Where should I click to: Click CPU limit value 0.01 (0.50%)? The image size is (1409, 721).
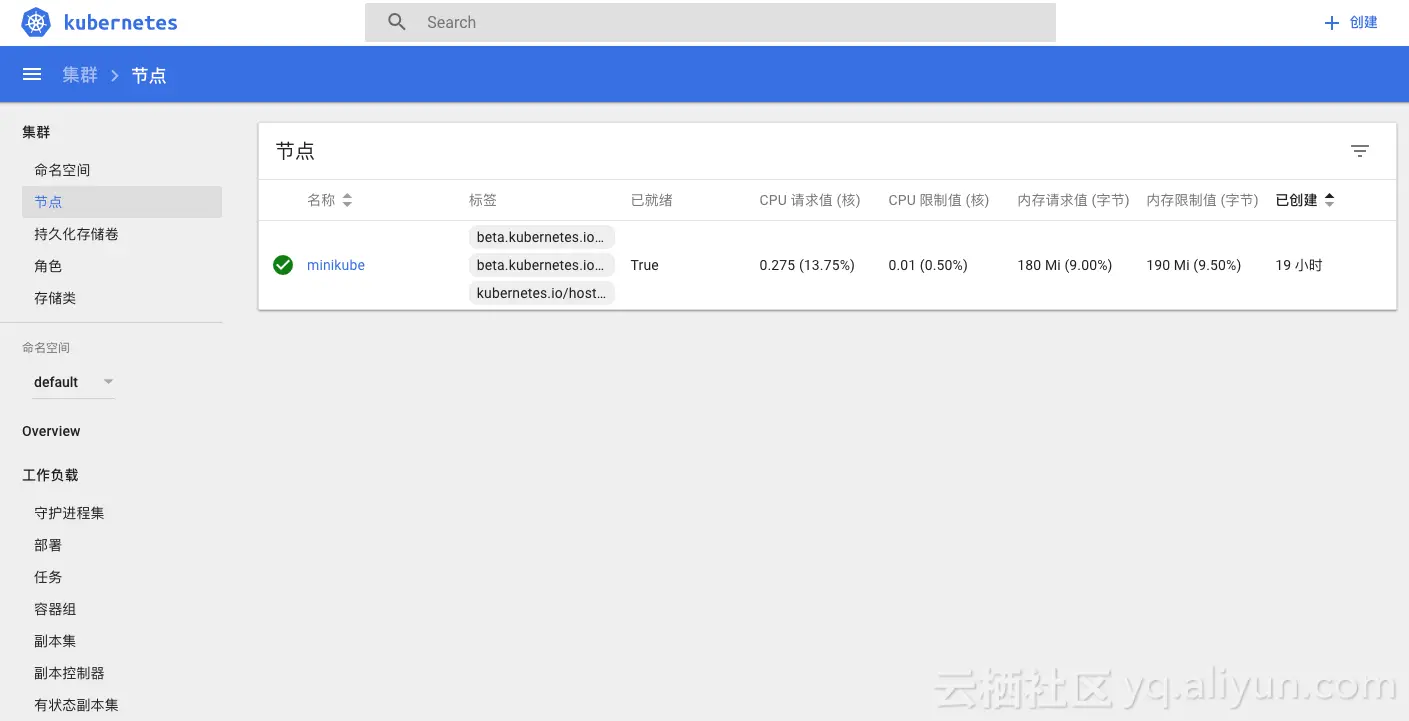click(928, 265)
